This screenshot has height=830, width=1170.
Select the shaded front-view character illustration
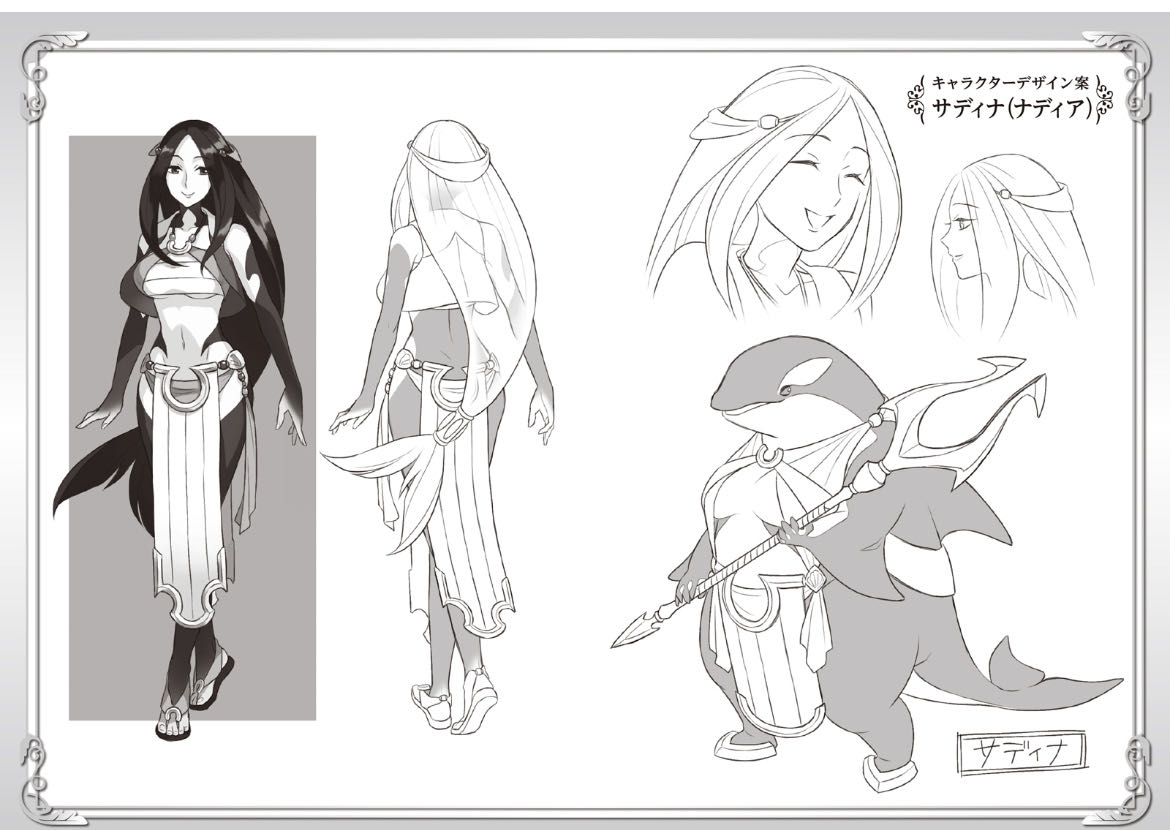click(190, 420)
